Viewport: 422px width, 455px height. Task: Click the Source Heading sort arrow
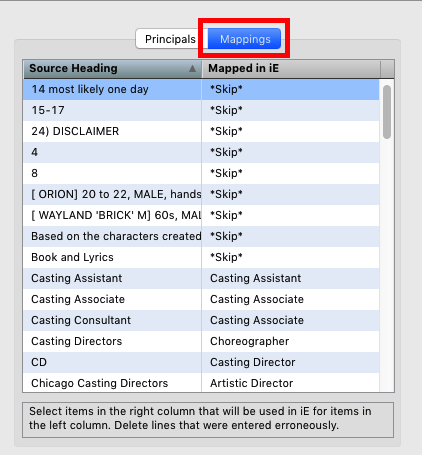(192, 68)
